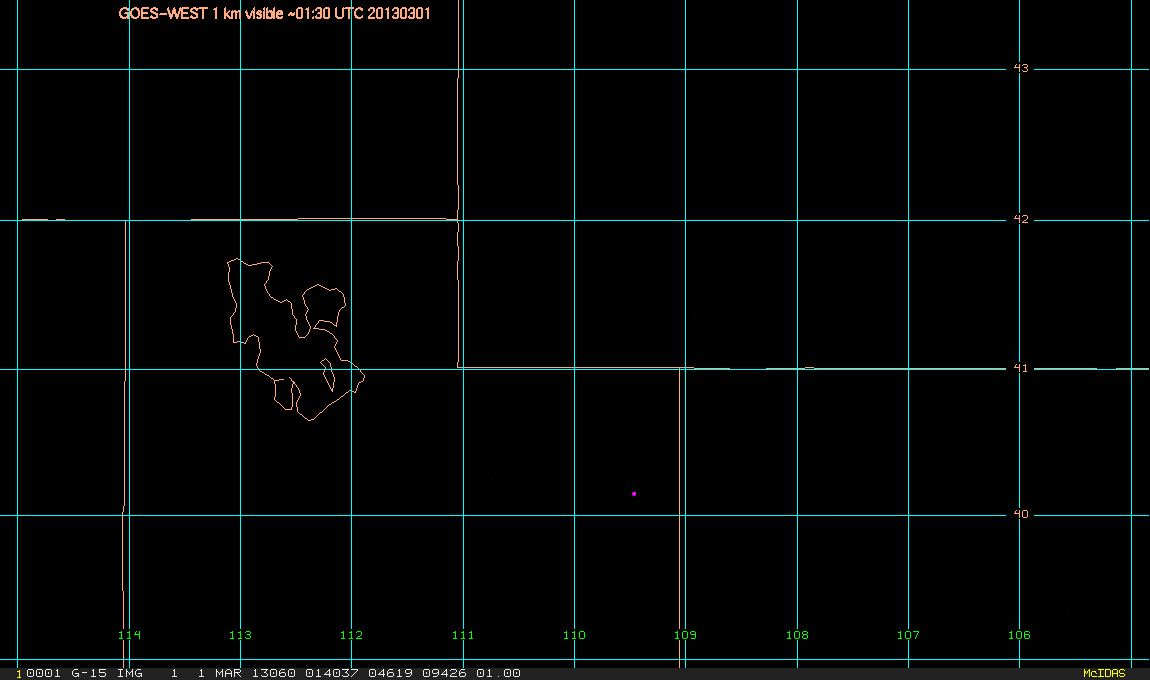
Task: Click the longitude label 112
Action: [351, 635]
